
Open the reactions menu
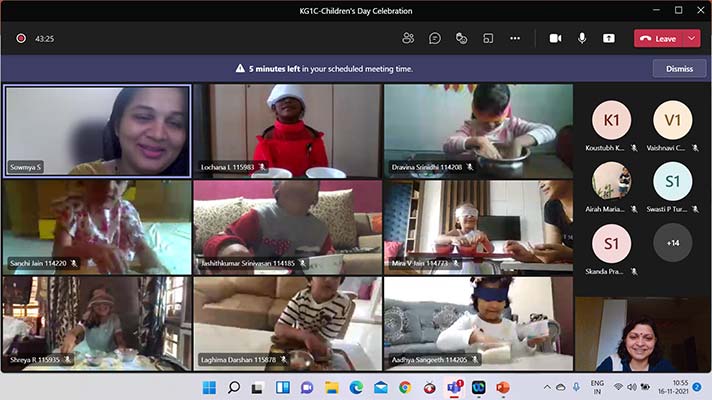461,38
